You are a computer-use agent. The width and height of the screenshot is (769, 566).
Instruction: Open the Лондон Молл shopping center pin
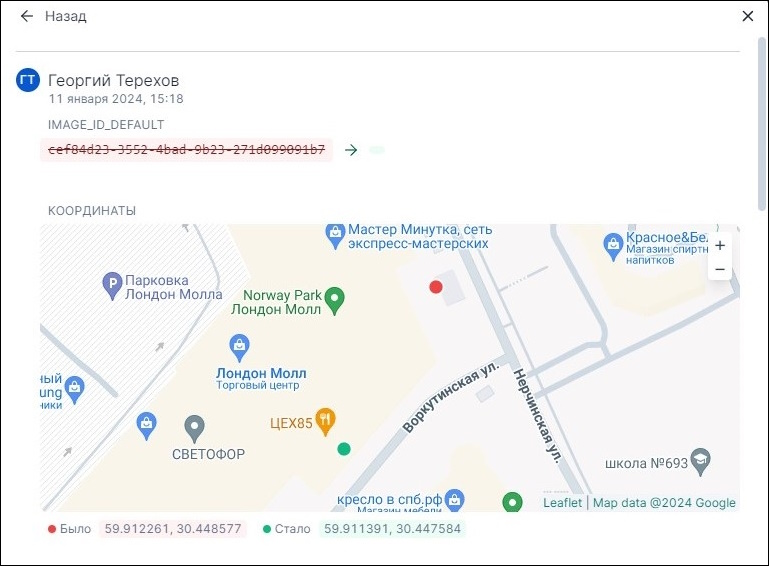239,347
